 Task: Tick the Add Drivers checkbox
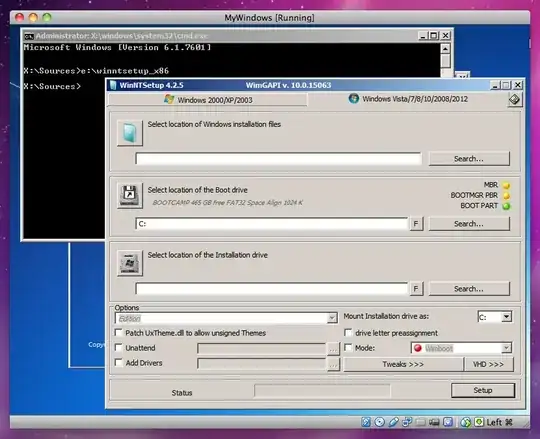tap(118, 363)
